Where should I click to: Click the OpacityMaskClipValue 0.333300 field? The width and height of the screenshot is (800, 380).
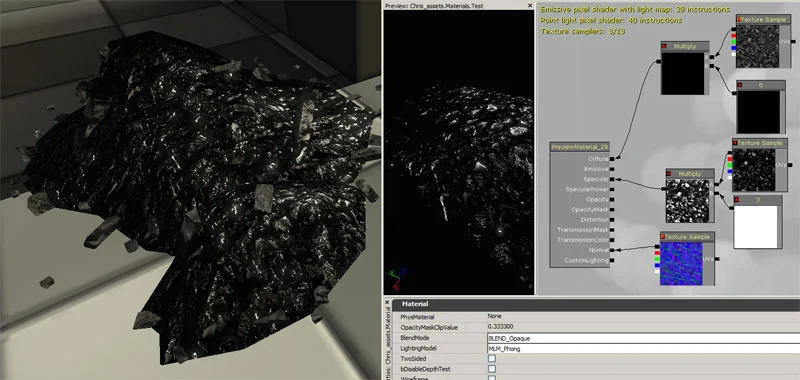(643, 327)
